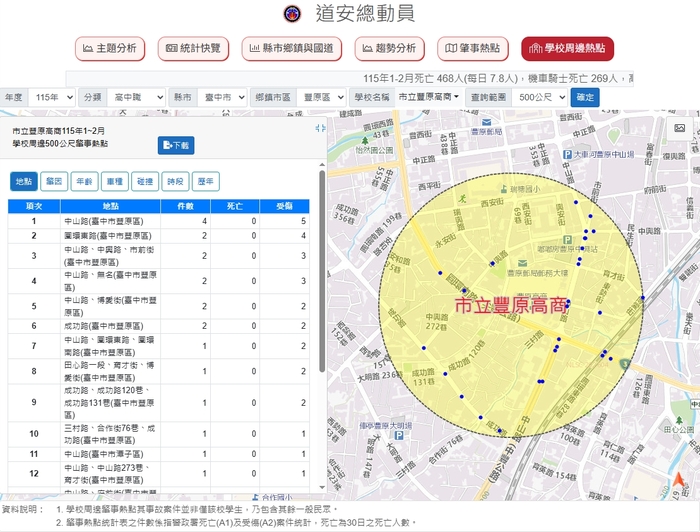Image resolution: width=700 pixels, height=532 pixels.
Task: Click the 大車河豐原中山場 parking icon
Action: pyautogui.click(x=567, y=154)
